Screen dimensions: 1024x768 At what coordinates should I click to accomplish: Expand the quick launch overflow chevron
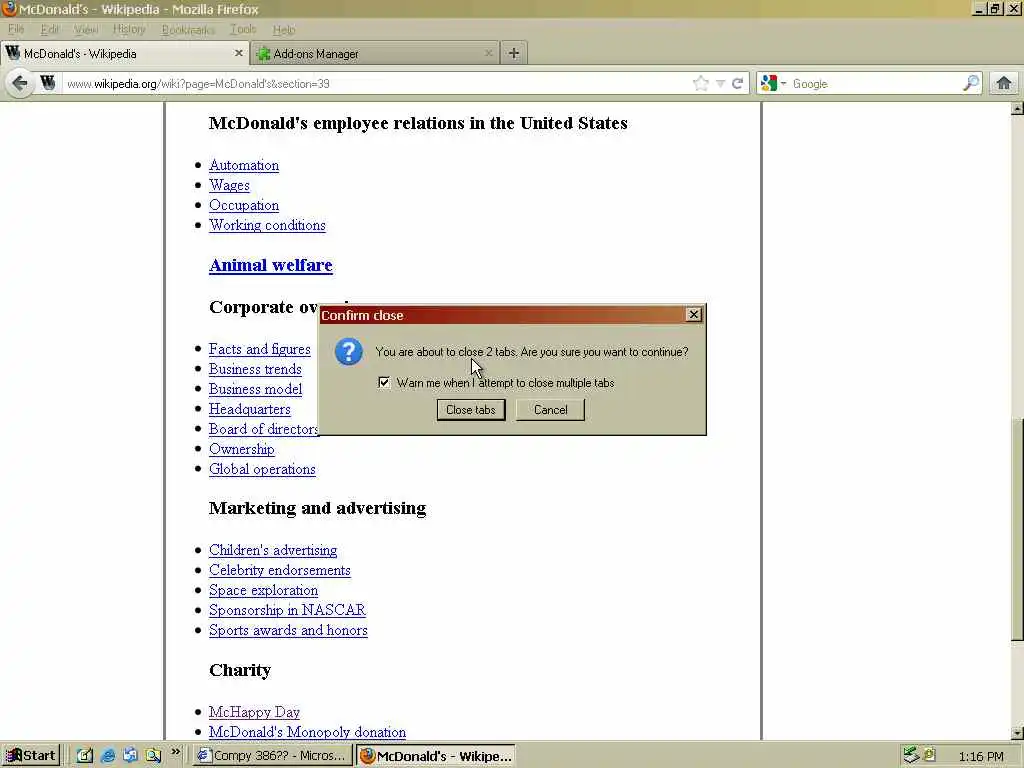coord(175,752)
